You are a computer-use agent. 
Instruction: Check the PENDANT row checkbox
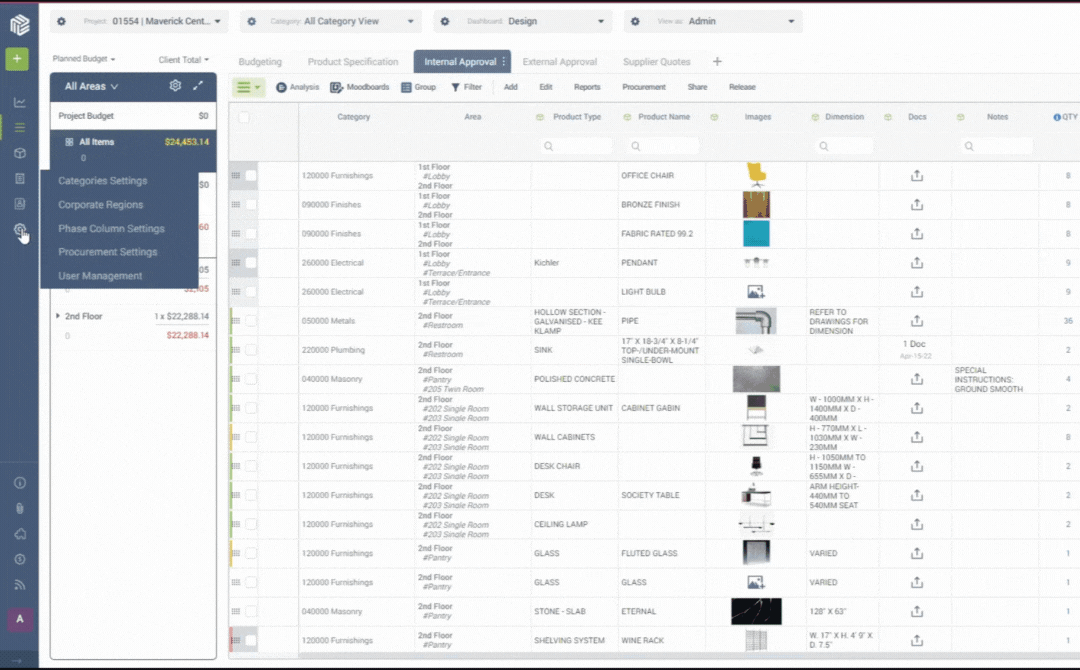point(251,262)
